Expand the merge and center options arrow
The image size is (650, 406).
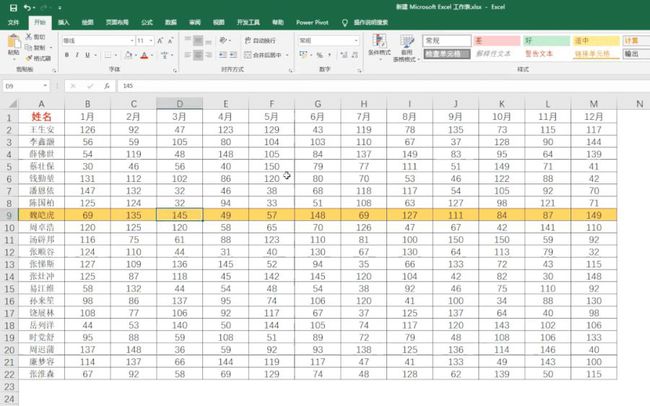click(287, 55)
